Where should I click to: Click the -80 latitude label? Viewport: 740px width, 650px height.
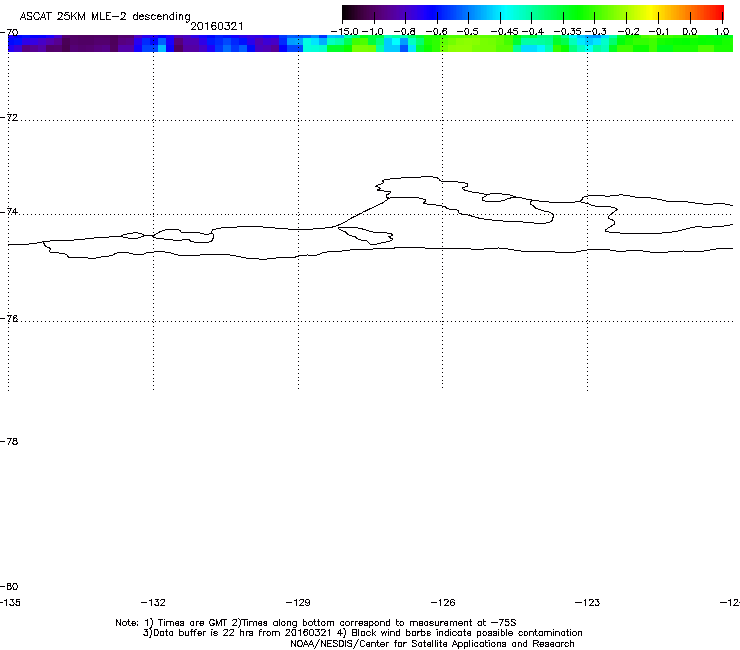tap(9, 586)
